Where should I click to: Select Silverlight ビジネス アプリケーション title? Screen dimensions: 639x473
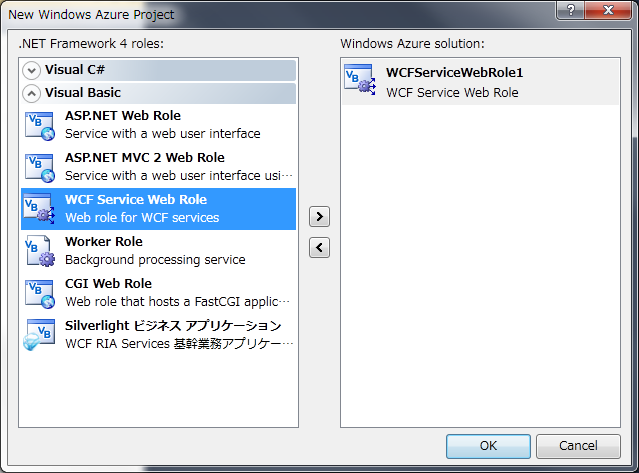173,326
